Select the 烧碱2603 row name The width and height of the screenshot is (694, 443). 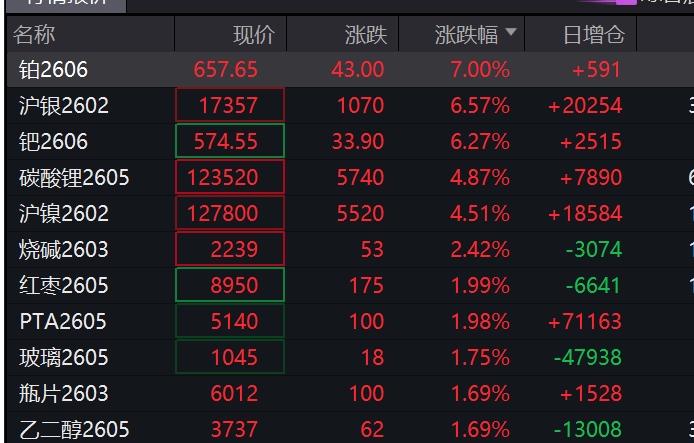coord(64,250)
